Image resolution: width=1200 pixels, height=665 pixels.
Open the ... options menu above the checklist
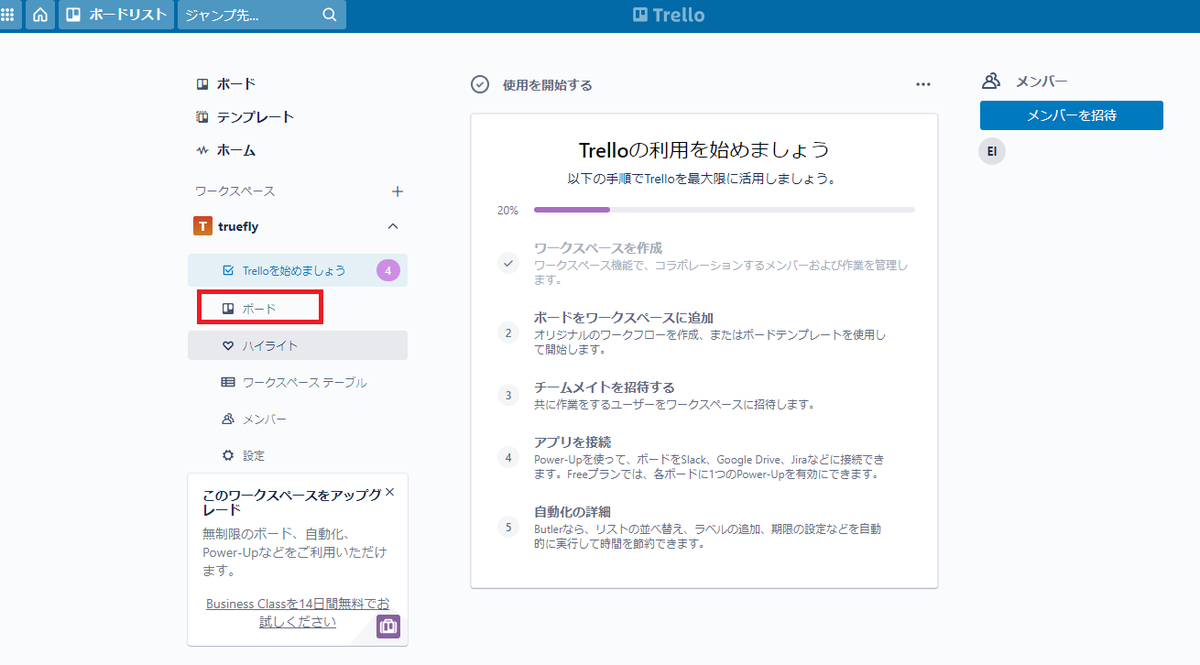pos(923,85)
